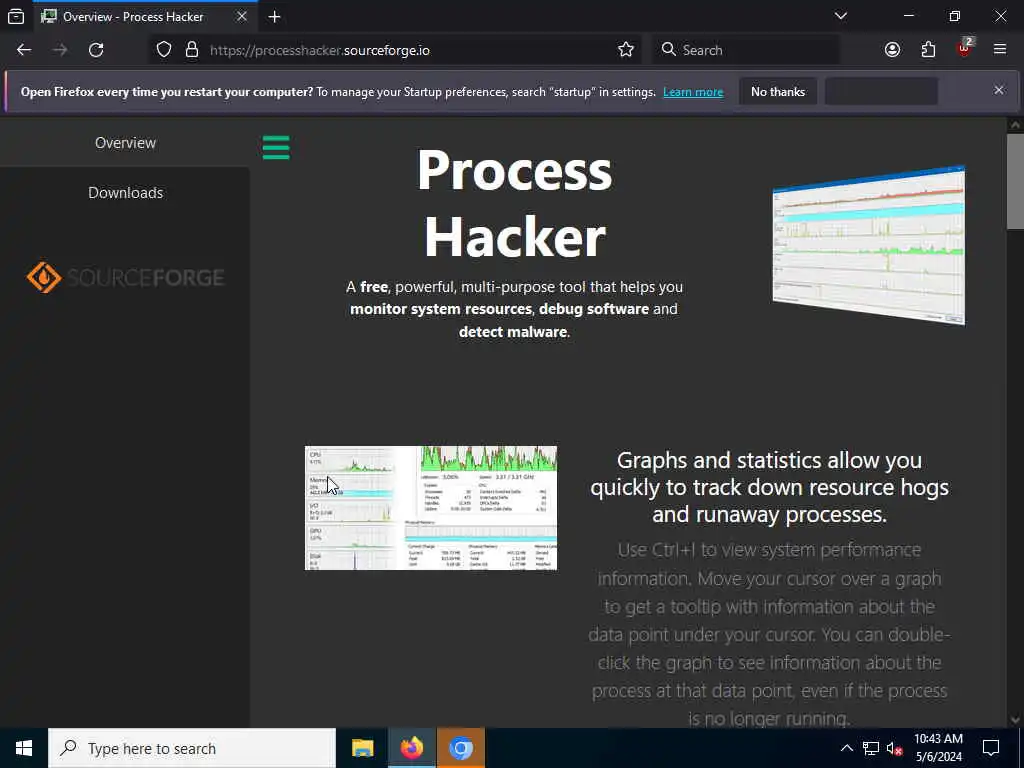Open File Explorer from the taskbar
The width and height of the screenshot is (1024, 768).
362,748
